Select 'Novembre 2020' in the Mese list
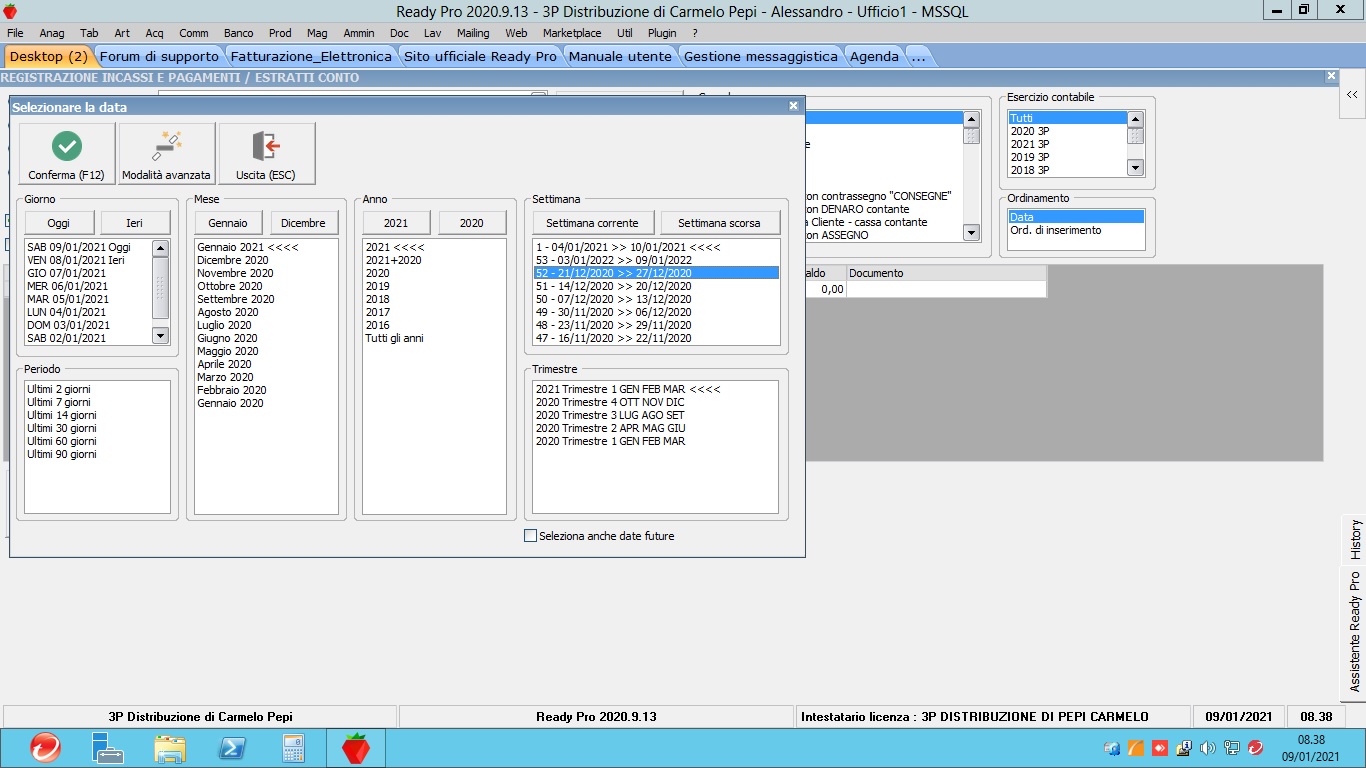This screenshot has height=768, width=1366. [x=267, y=273]
